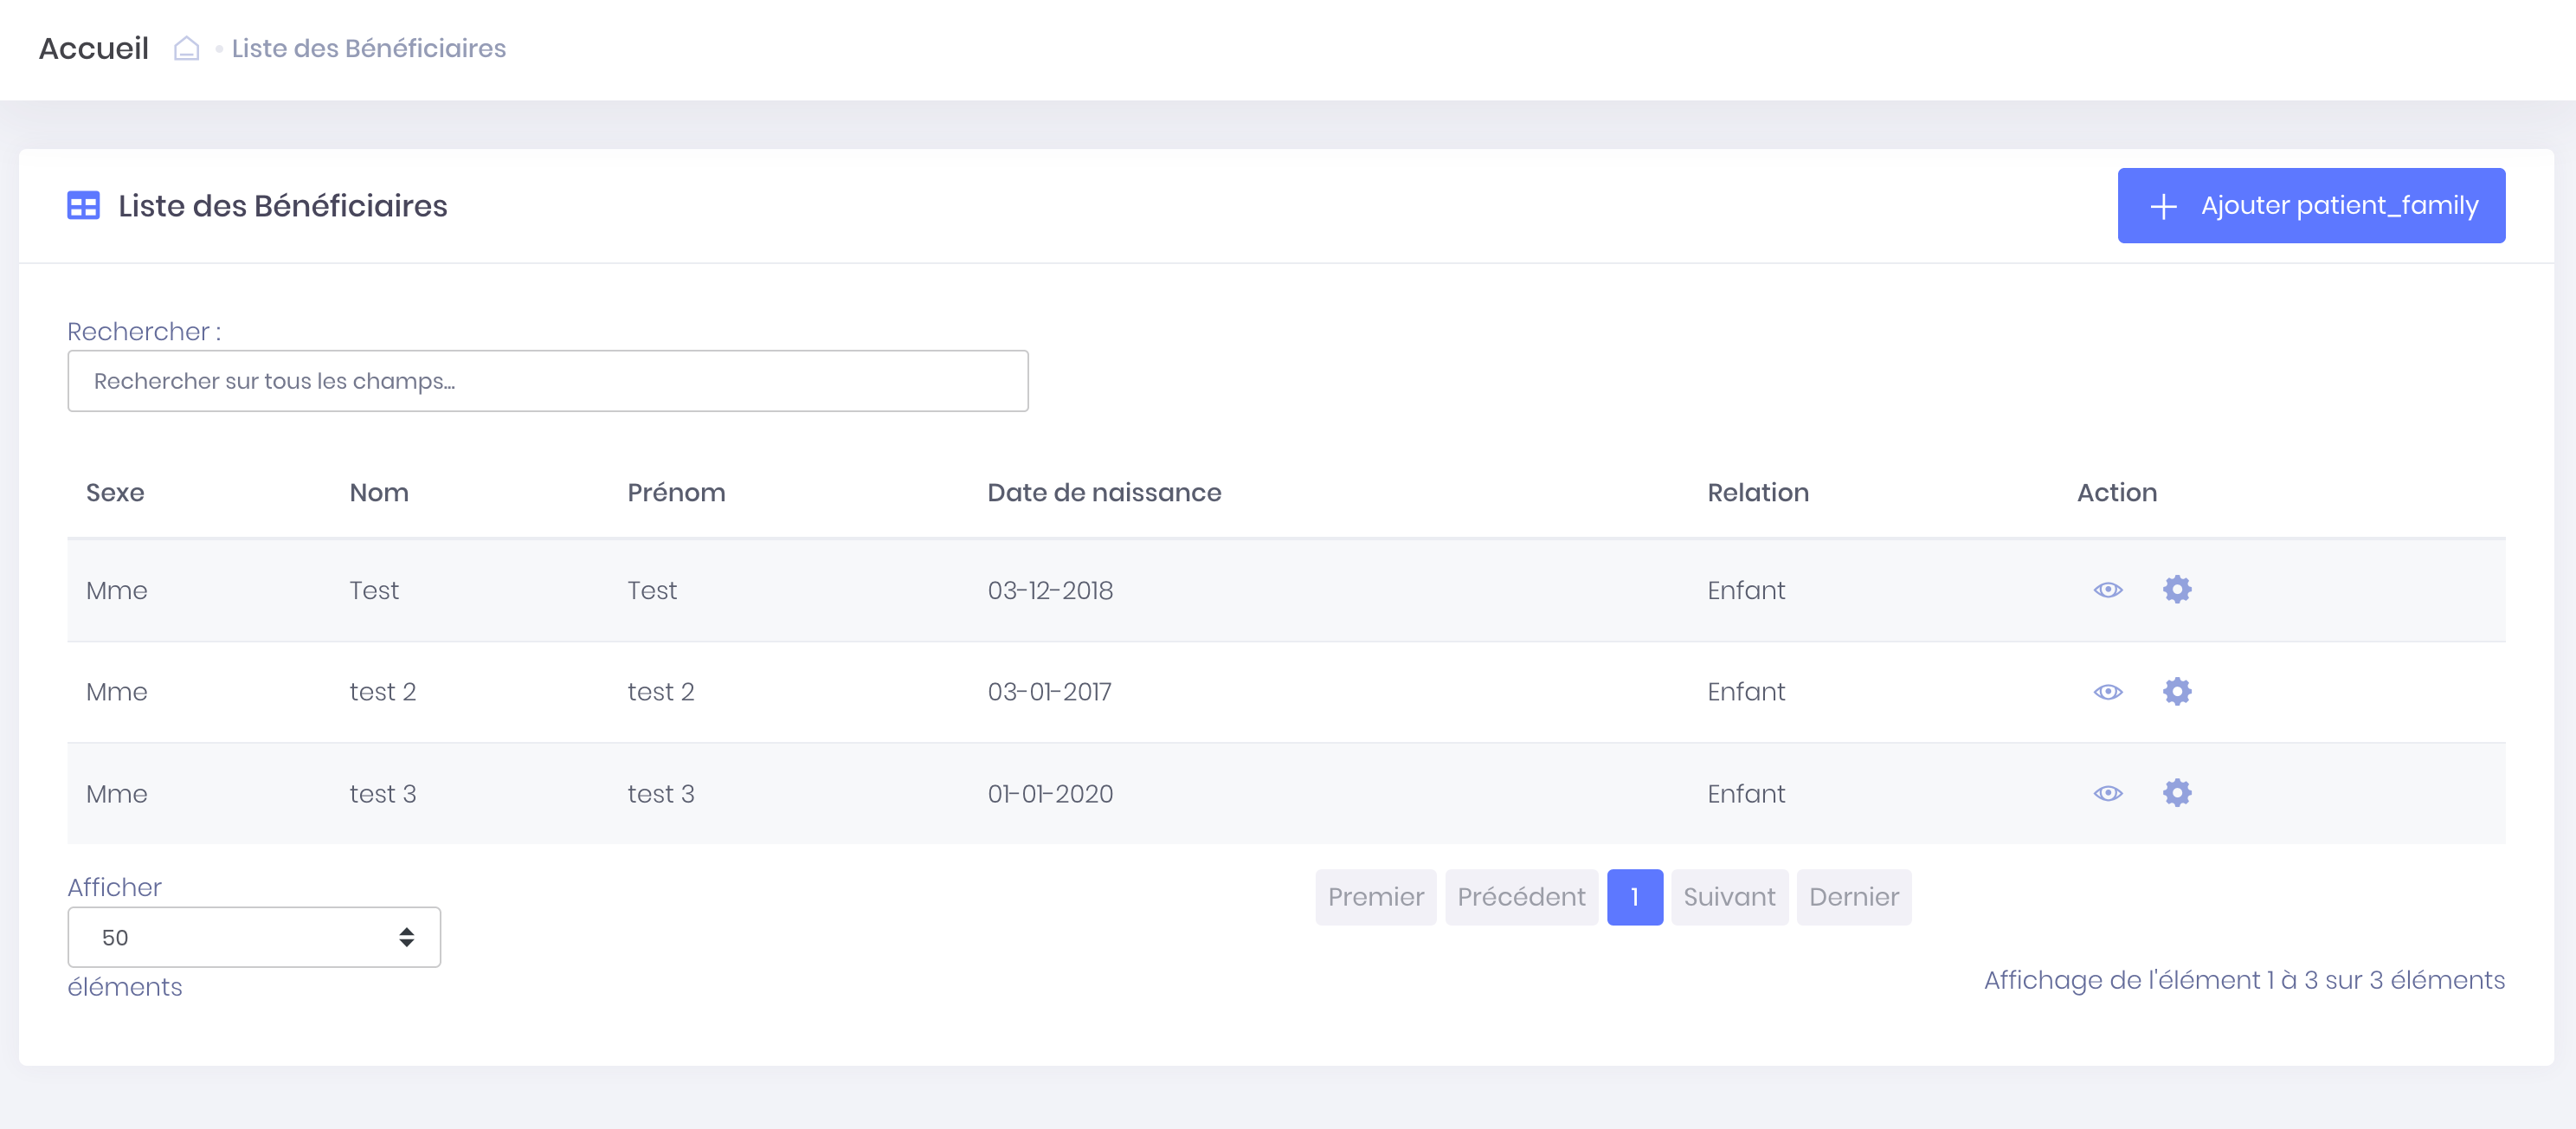Open the Afficher 50 elements dropdown
Image resolution: width=2576 pixels, height=1129 pixels.
[x=254, y=937]
